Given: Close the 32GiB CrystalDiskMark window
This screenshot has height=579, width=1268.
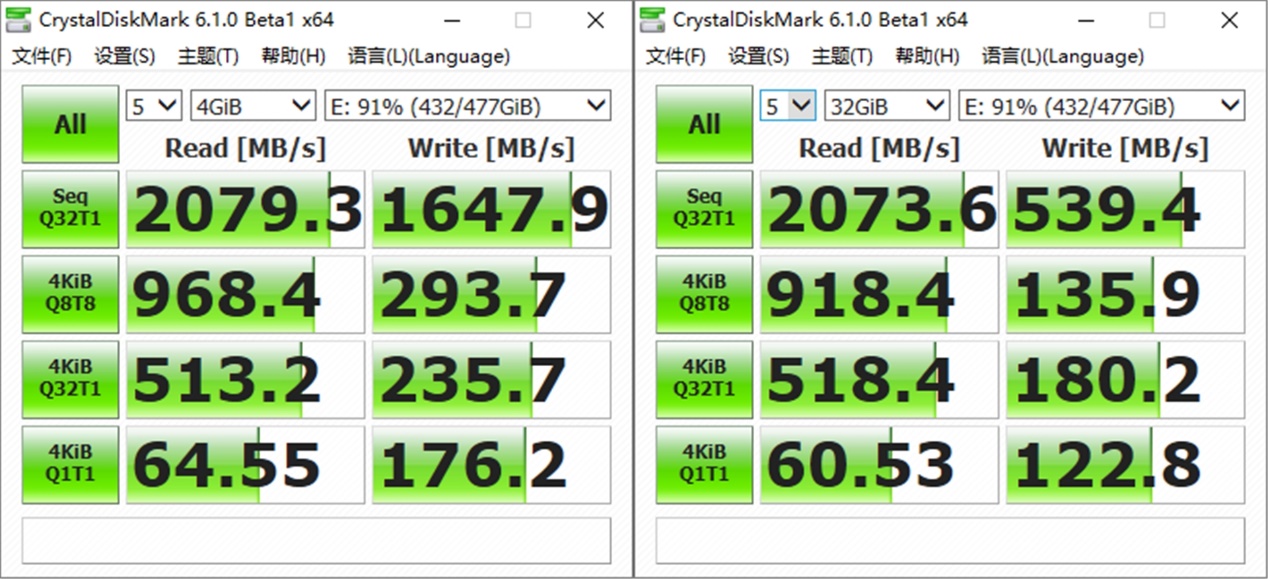Looking at the screenshot, I should coord(1230,20).
